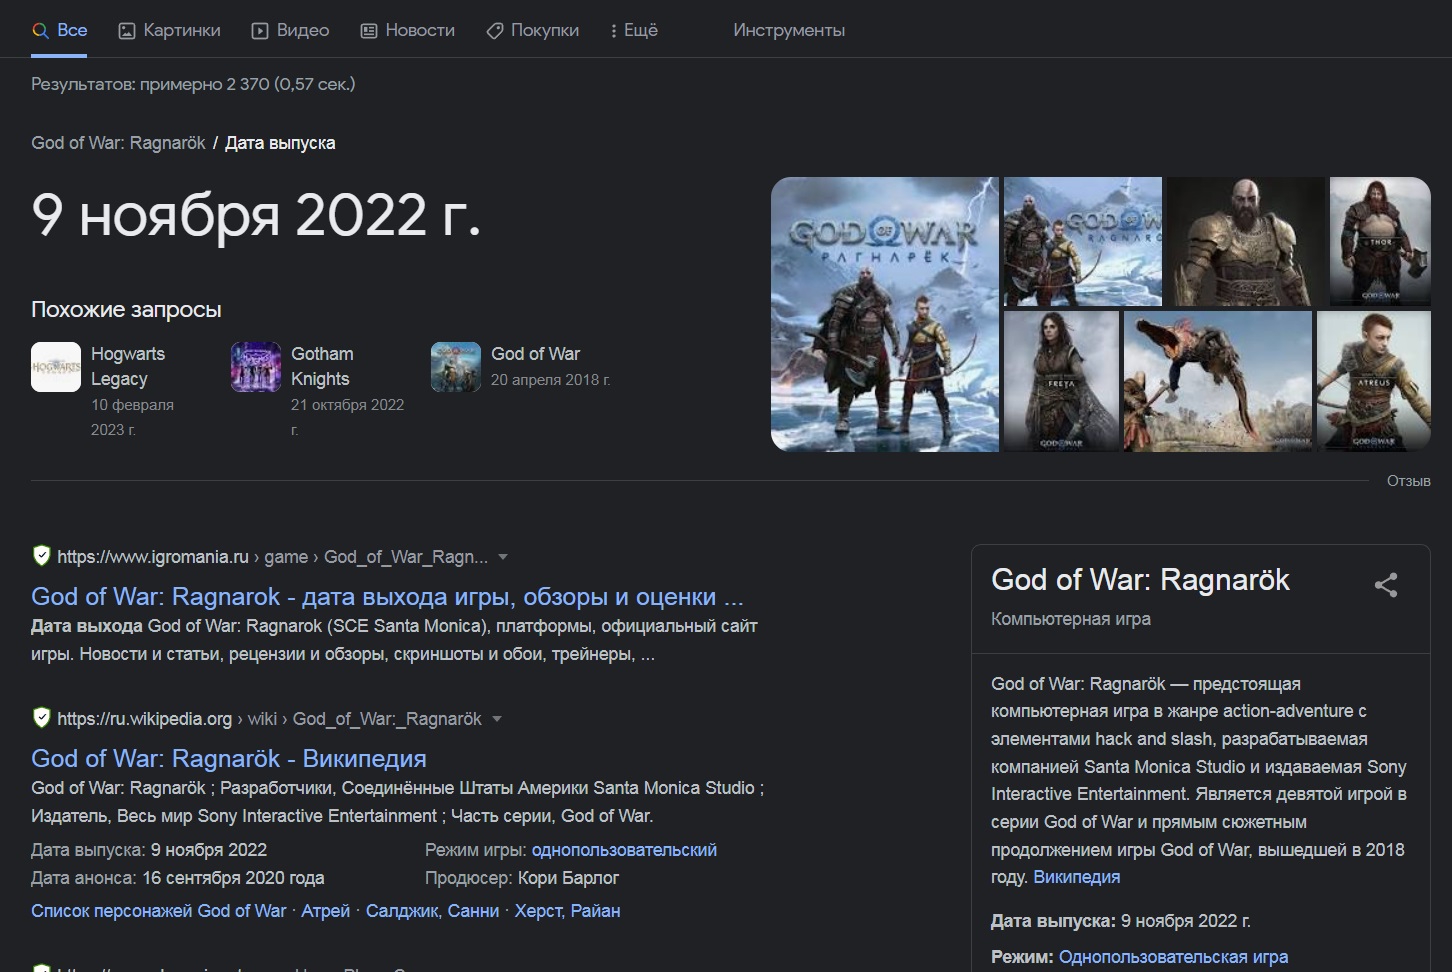The image size is (1452, 972).
Task: Open large God of War Рагнарёк cover image
Action: click(x=885, y=314)
